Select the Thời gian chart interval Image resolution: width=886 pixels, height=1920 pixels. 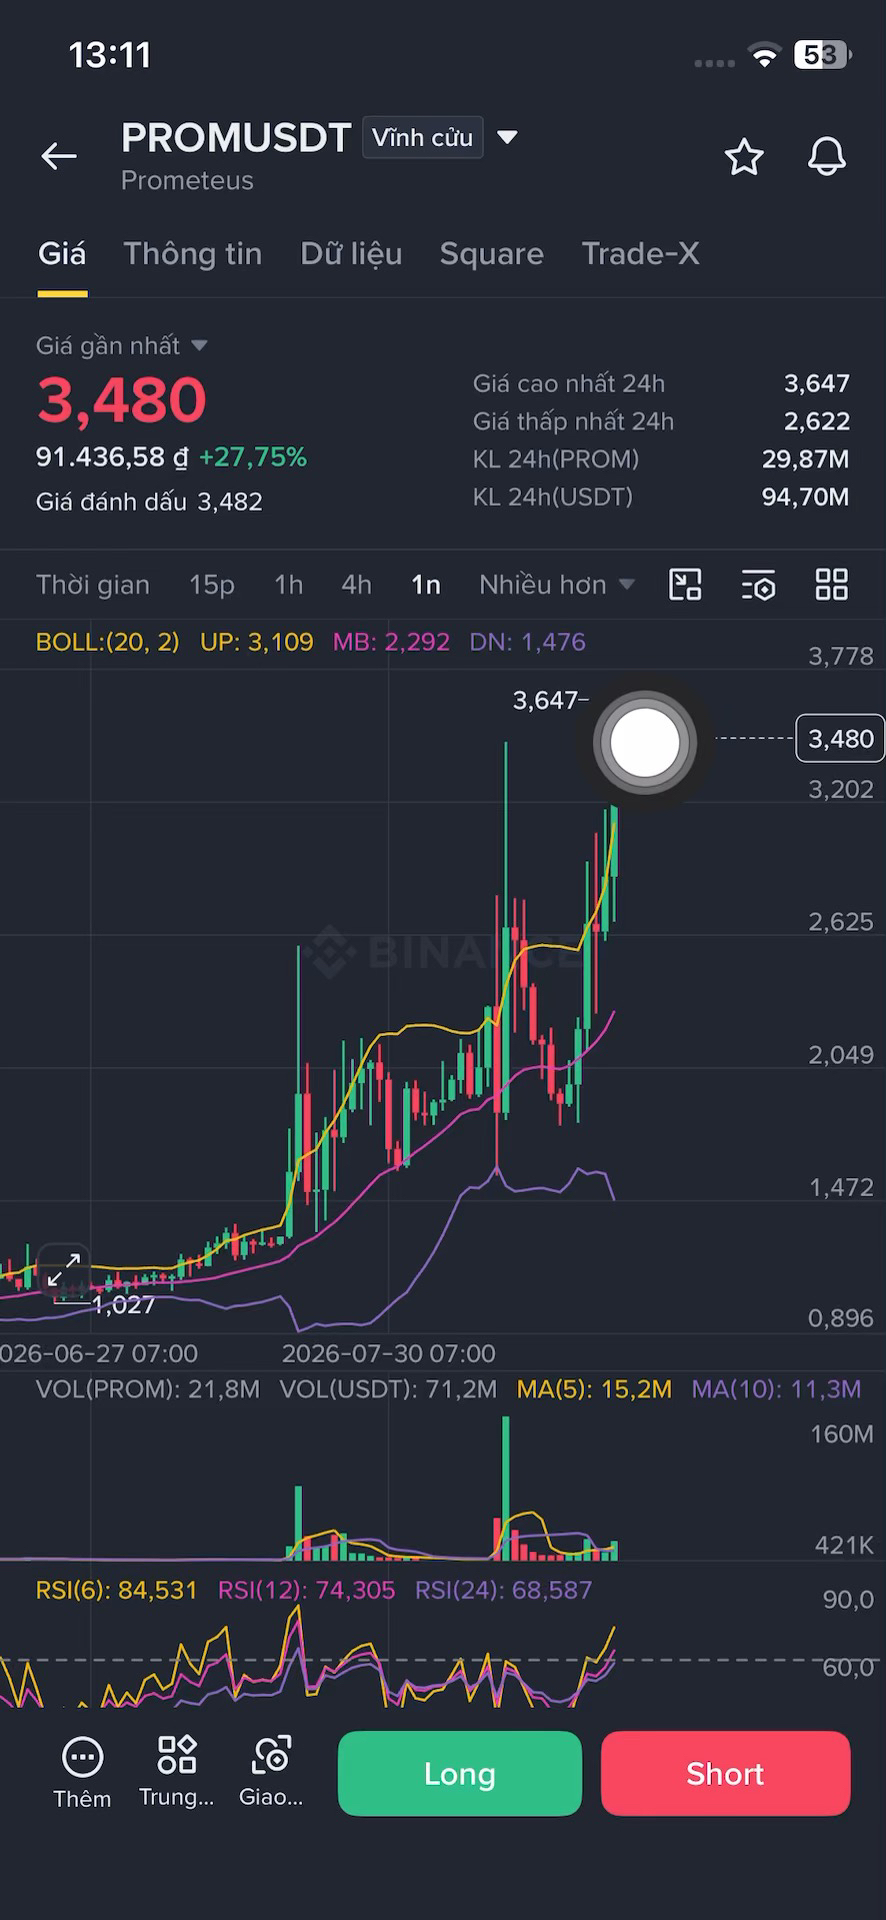pos(93,585)
